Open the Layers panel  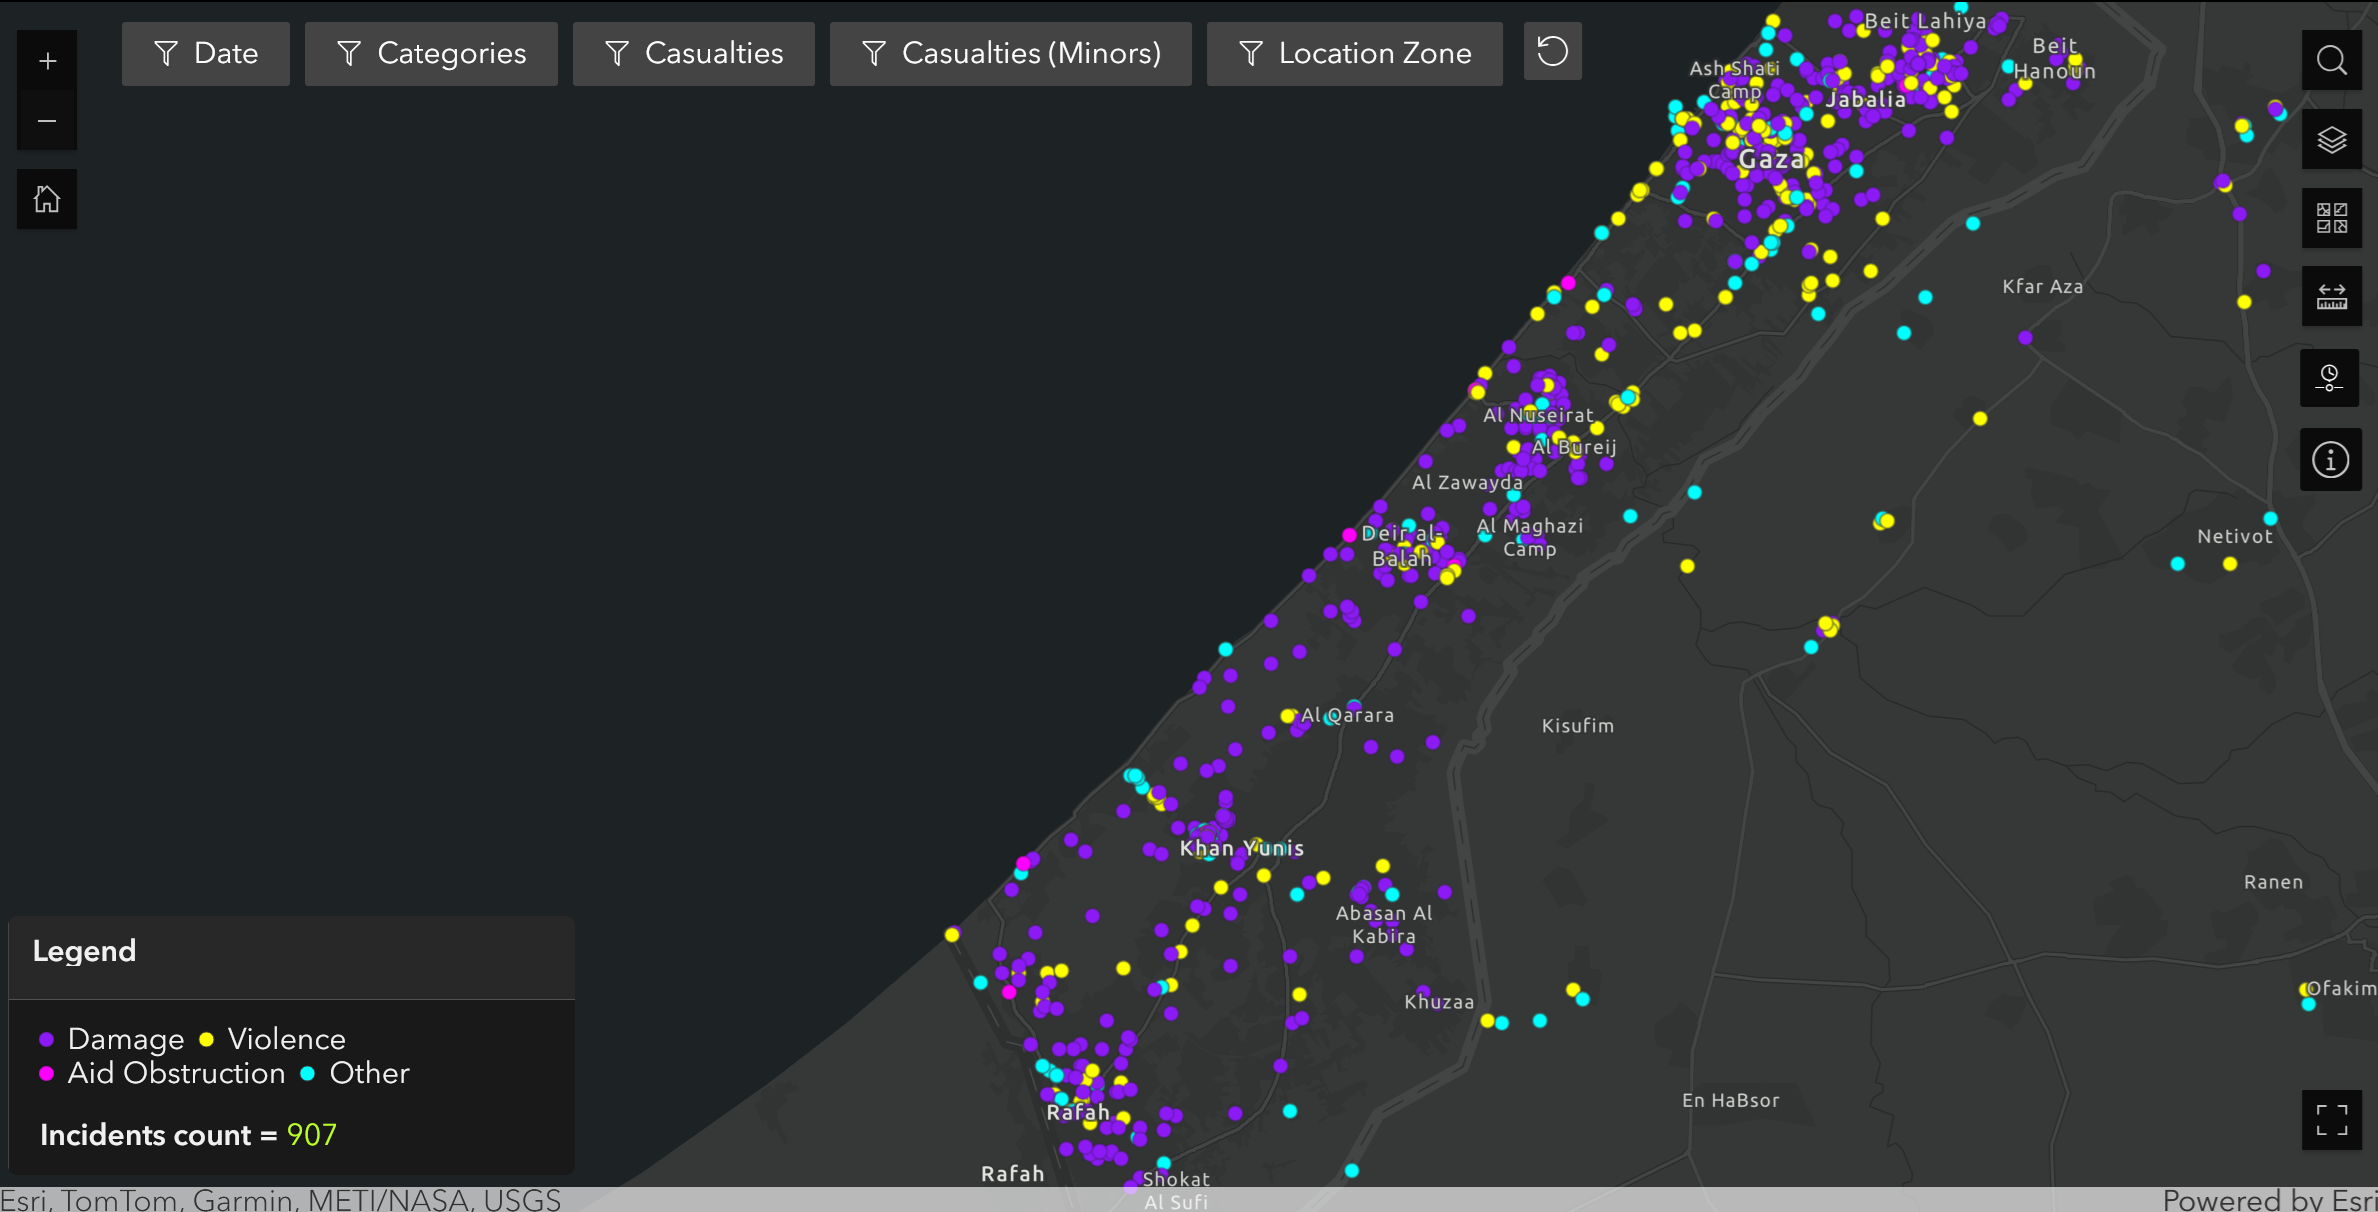point(2332,139)
